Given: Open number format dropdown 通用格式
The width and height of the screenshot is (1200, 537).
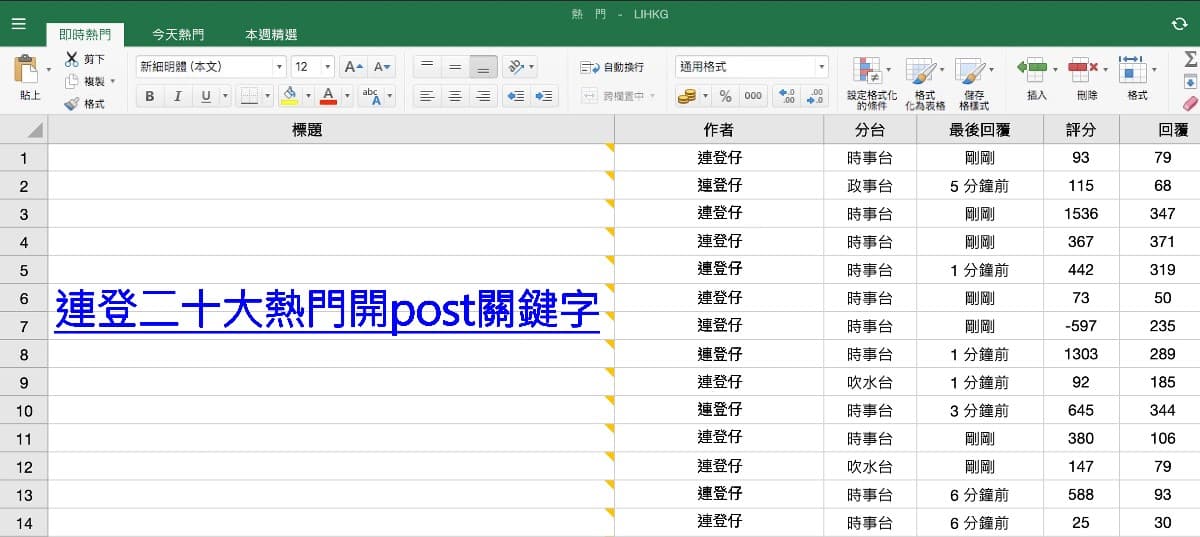Looking at the screenshot, I should point(752,67).
